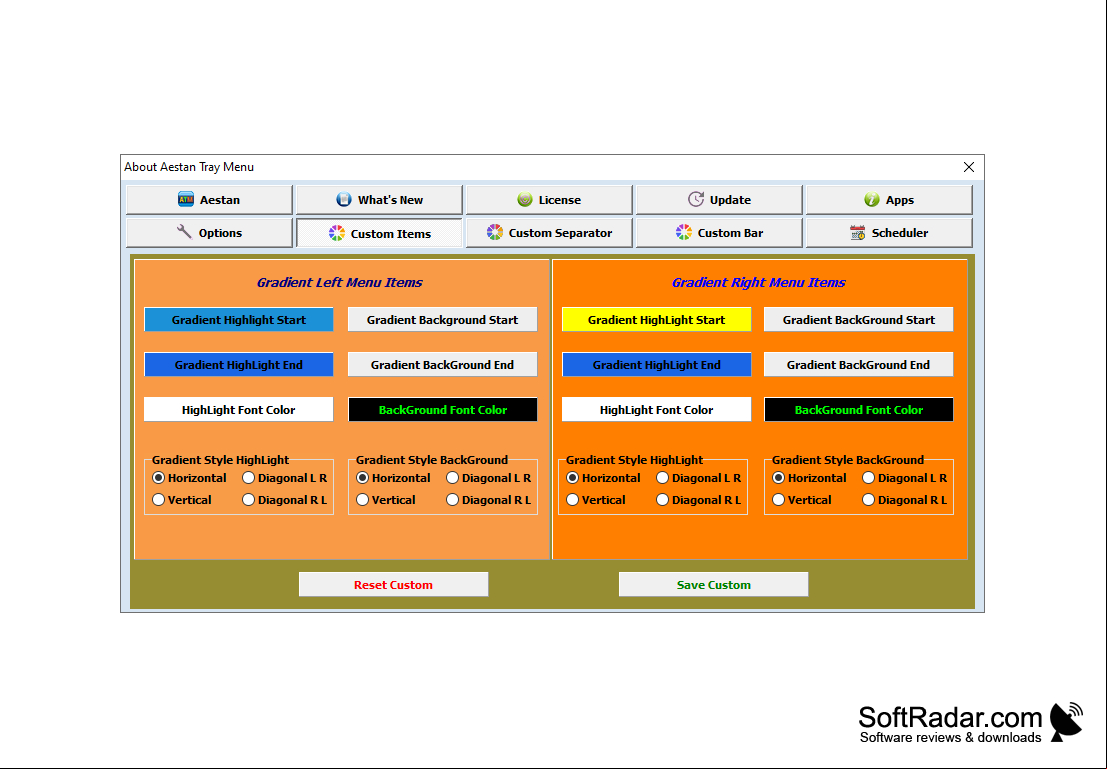Pick right Gradient BackGround End color
This screenshot has height=769, width=1107.
pos(858,365)
